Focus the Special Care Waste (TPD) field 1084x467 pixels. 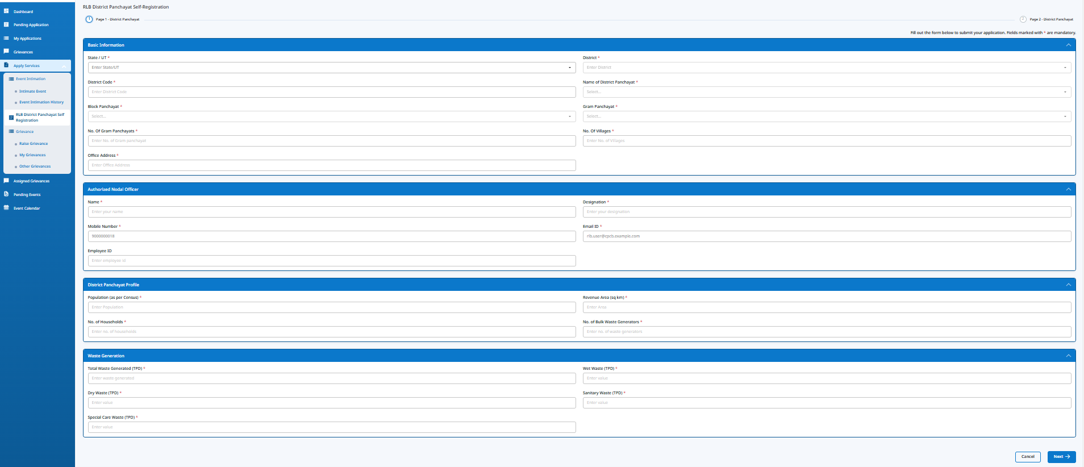pos(332,427)
